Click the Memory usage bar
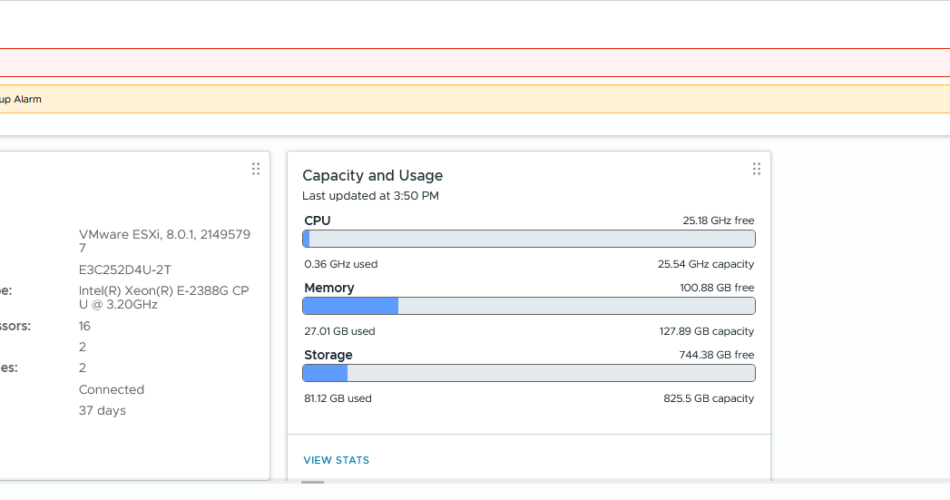Image resolution: width=950 pixels, height=500 pixels. click(x=528, y=306)
